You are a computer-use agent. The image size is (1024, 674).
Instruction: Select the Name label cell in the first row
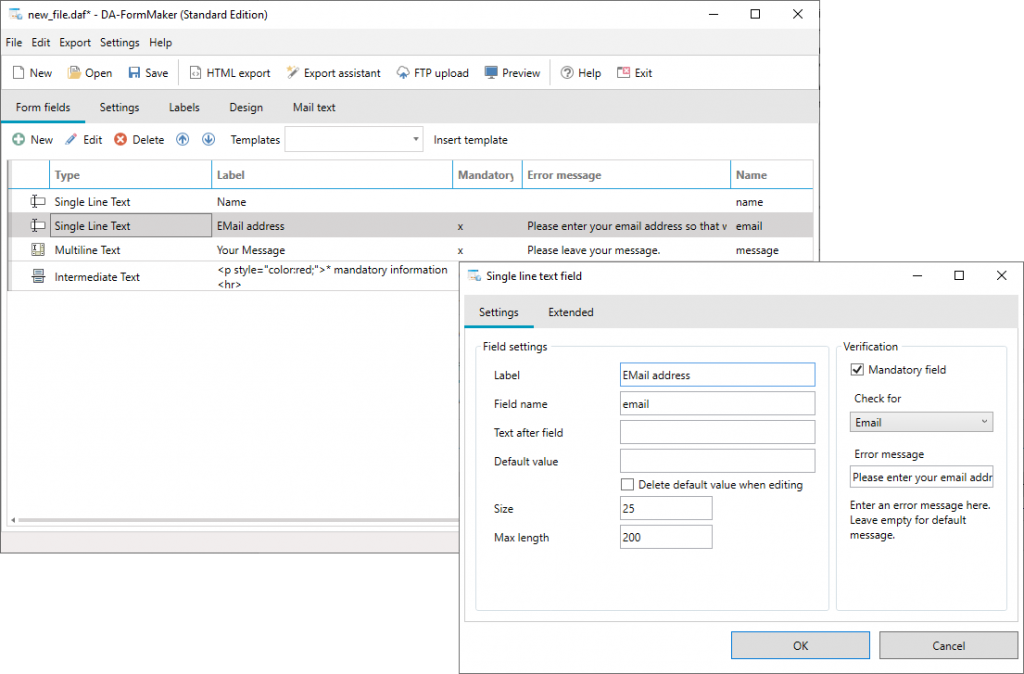coord(332,202)
